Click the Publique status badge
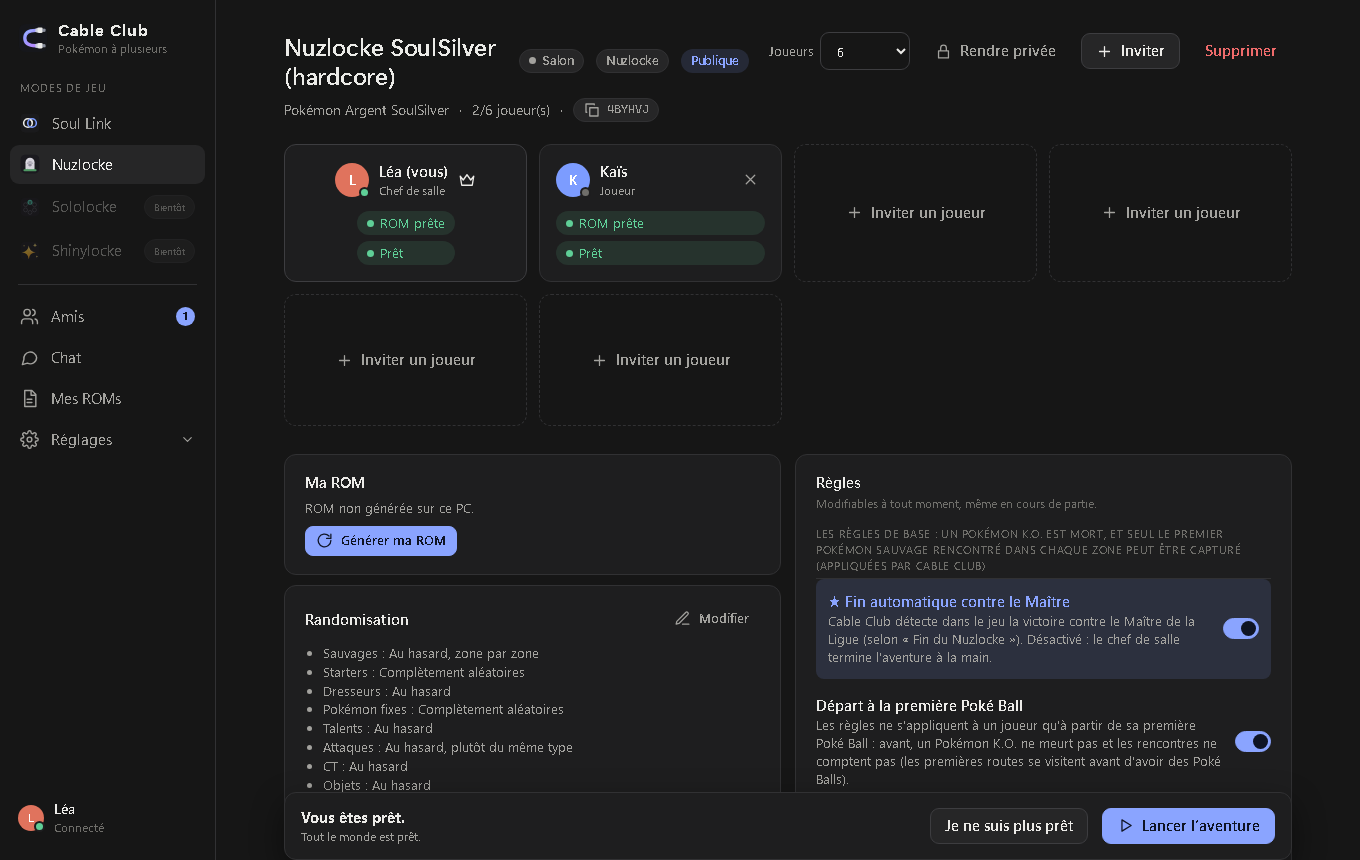The height and width of the screenshot is (860, 1360). (x=715, y=61)
